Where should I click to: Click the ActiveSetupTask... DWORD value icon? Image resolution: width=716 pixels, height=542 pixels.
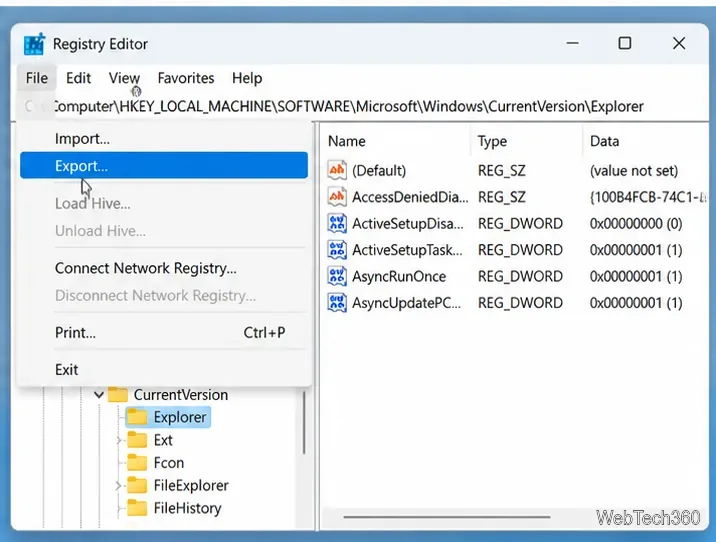(x=337, y=250)
